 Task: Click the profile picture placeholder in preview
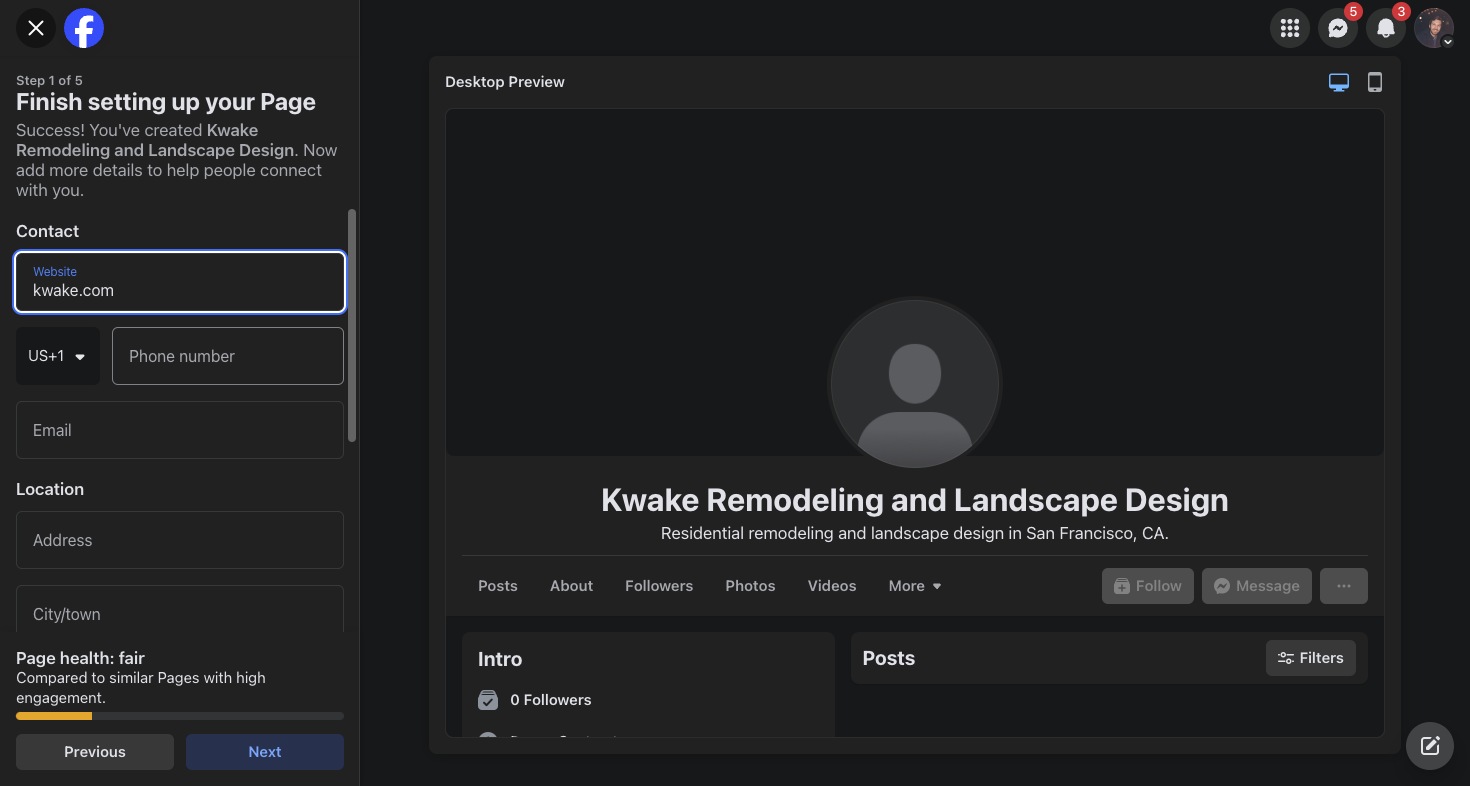915,384
